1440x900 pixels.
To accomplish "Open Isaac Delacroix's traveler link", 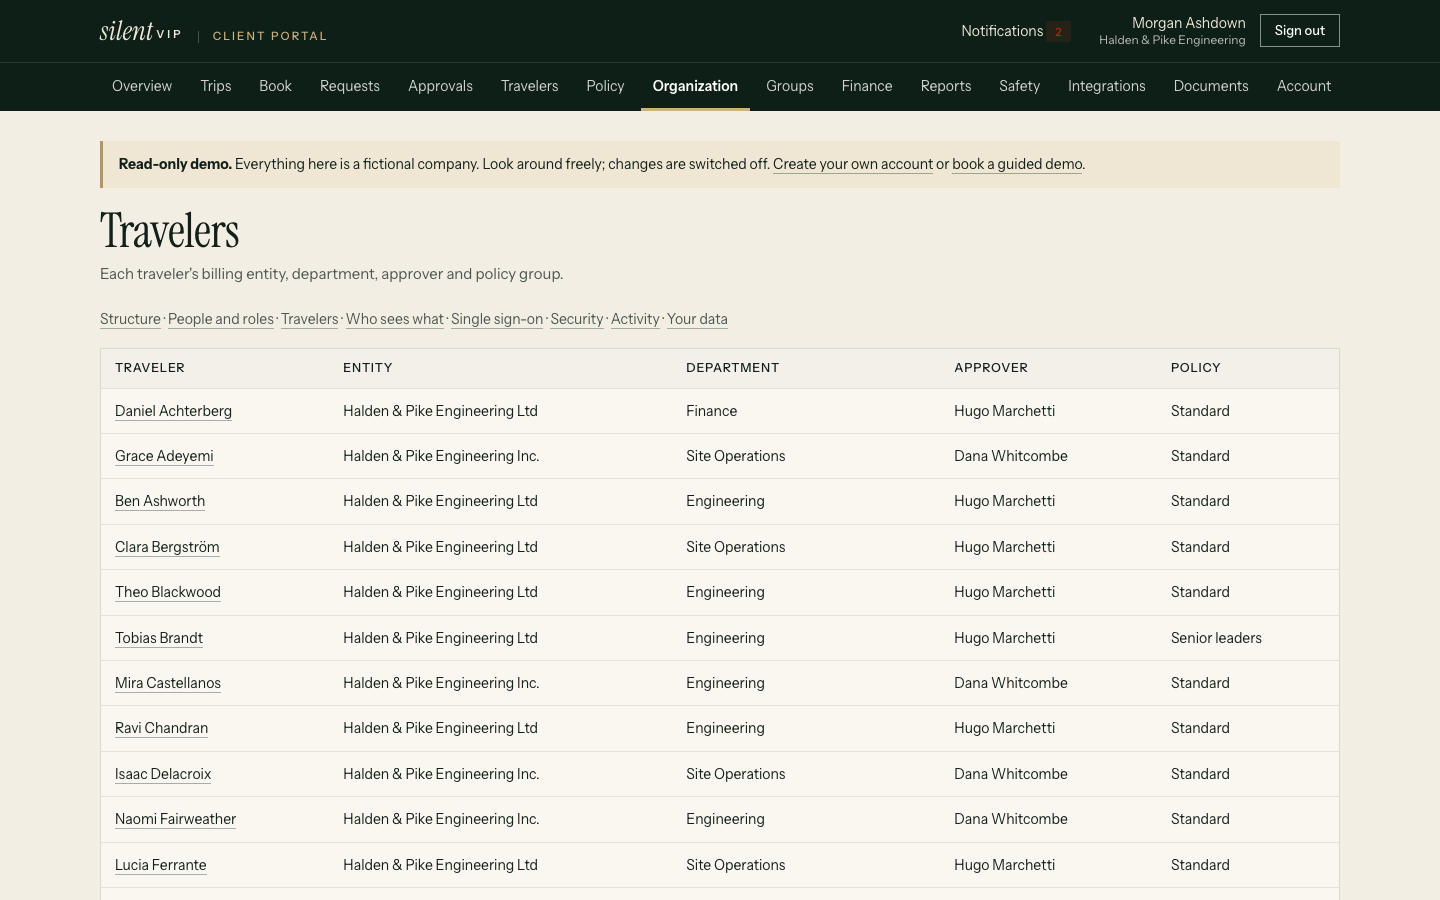I will pos(163,774).
